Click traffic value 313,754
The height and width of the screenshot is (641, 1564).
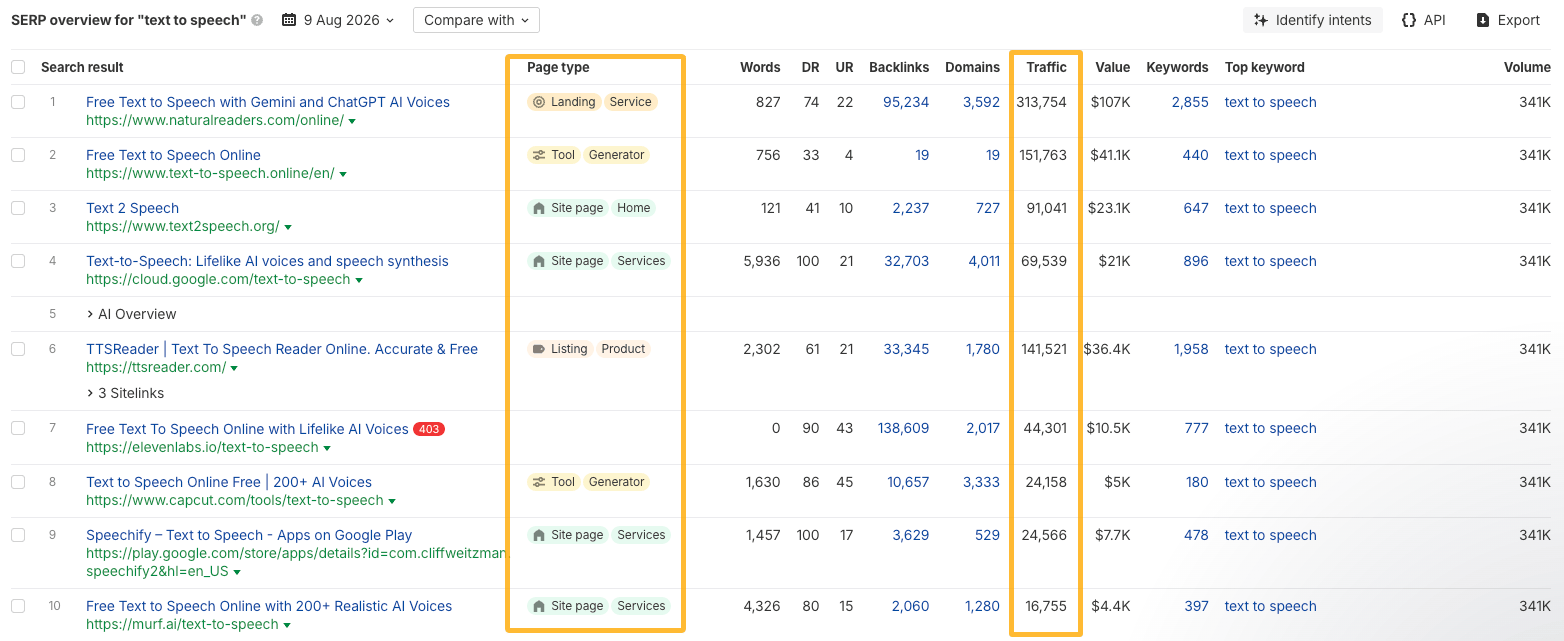coord(1042,102)
